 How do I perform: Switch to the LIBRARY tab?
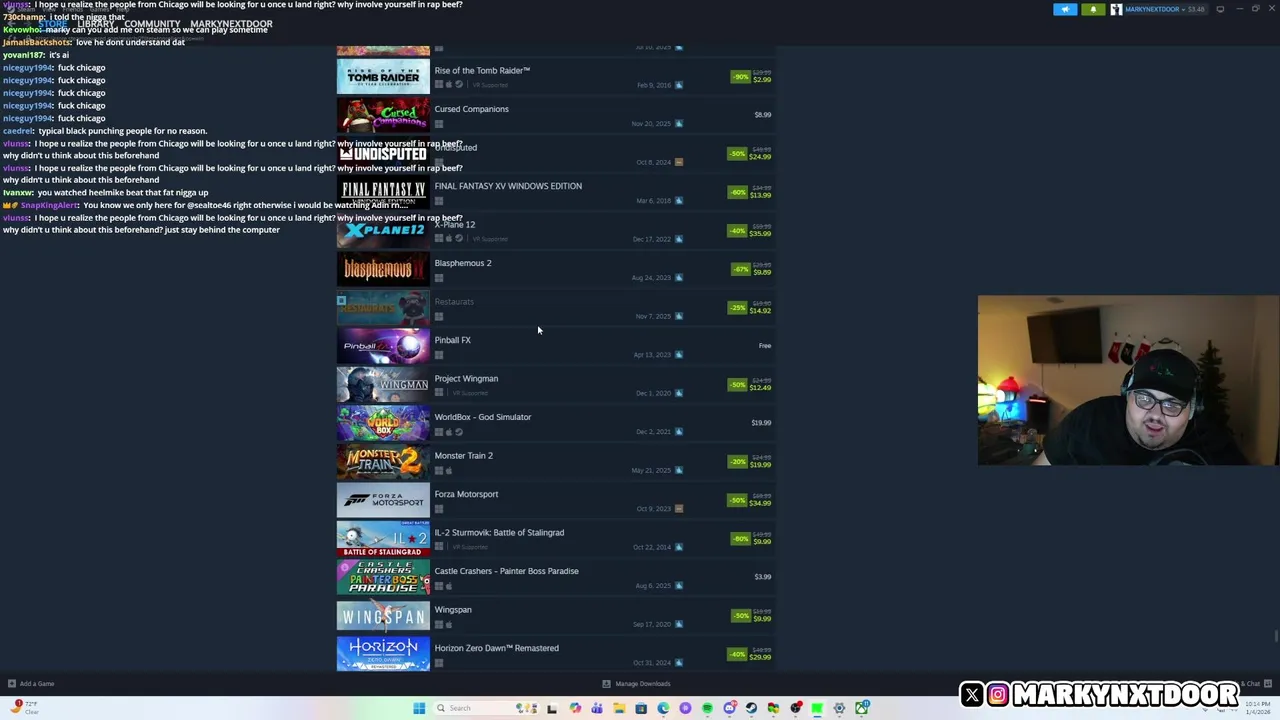point(96,24)
